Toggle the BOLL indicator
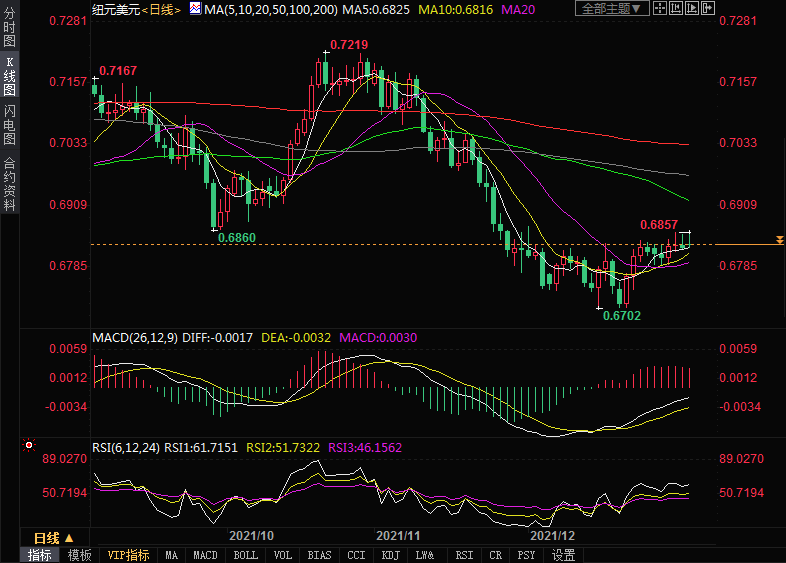Image resolution: width=786 pixels, height=563 pixels. (x=245, y=555)
